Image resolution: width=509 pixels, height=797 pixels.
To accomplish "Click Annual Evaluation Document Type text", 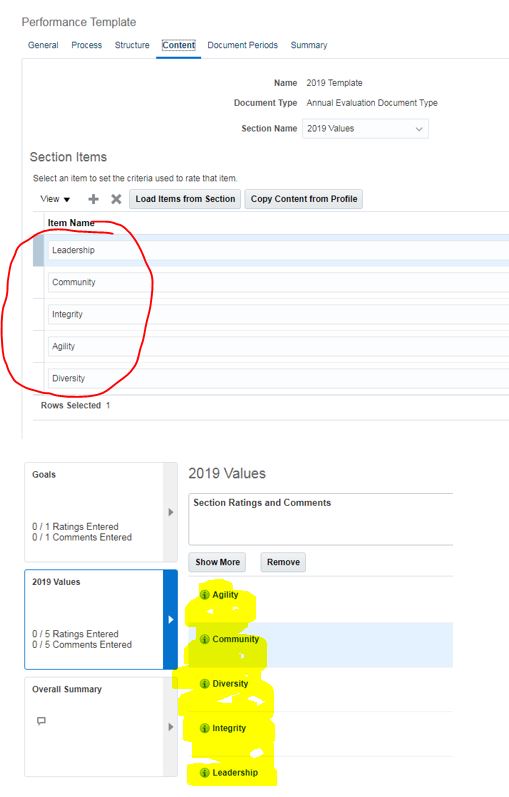I will 372,103.
